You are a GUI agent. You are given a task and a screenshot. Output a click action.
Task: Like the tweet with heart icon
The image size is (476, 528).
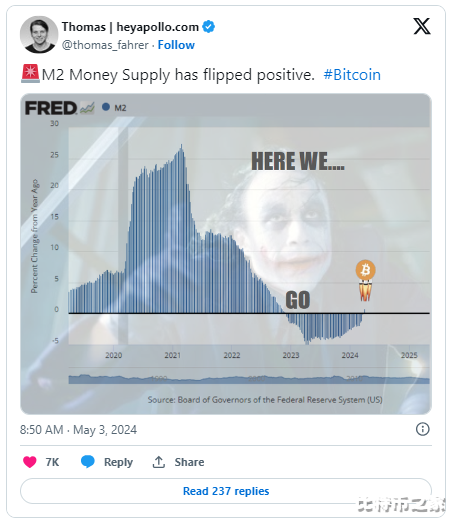point(30,462)
